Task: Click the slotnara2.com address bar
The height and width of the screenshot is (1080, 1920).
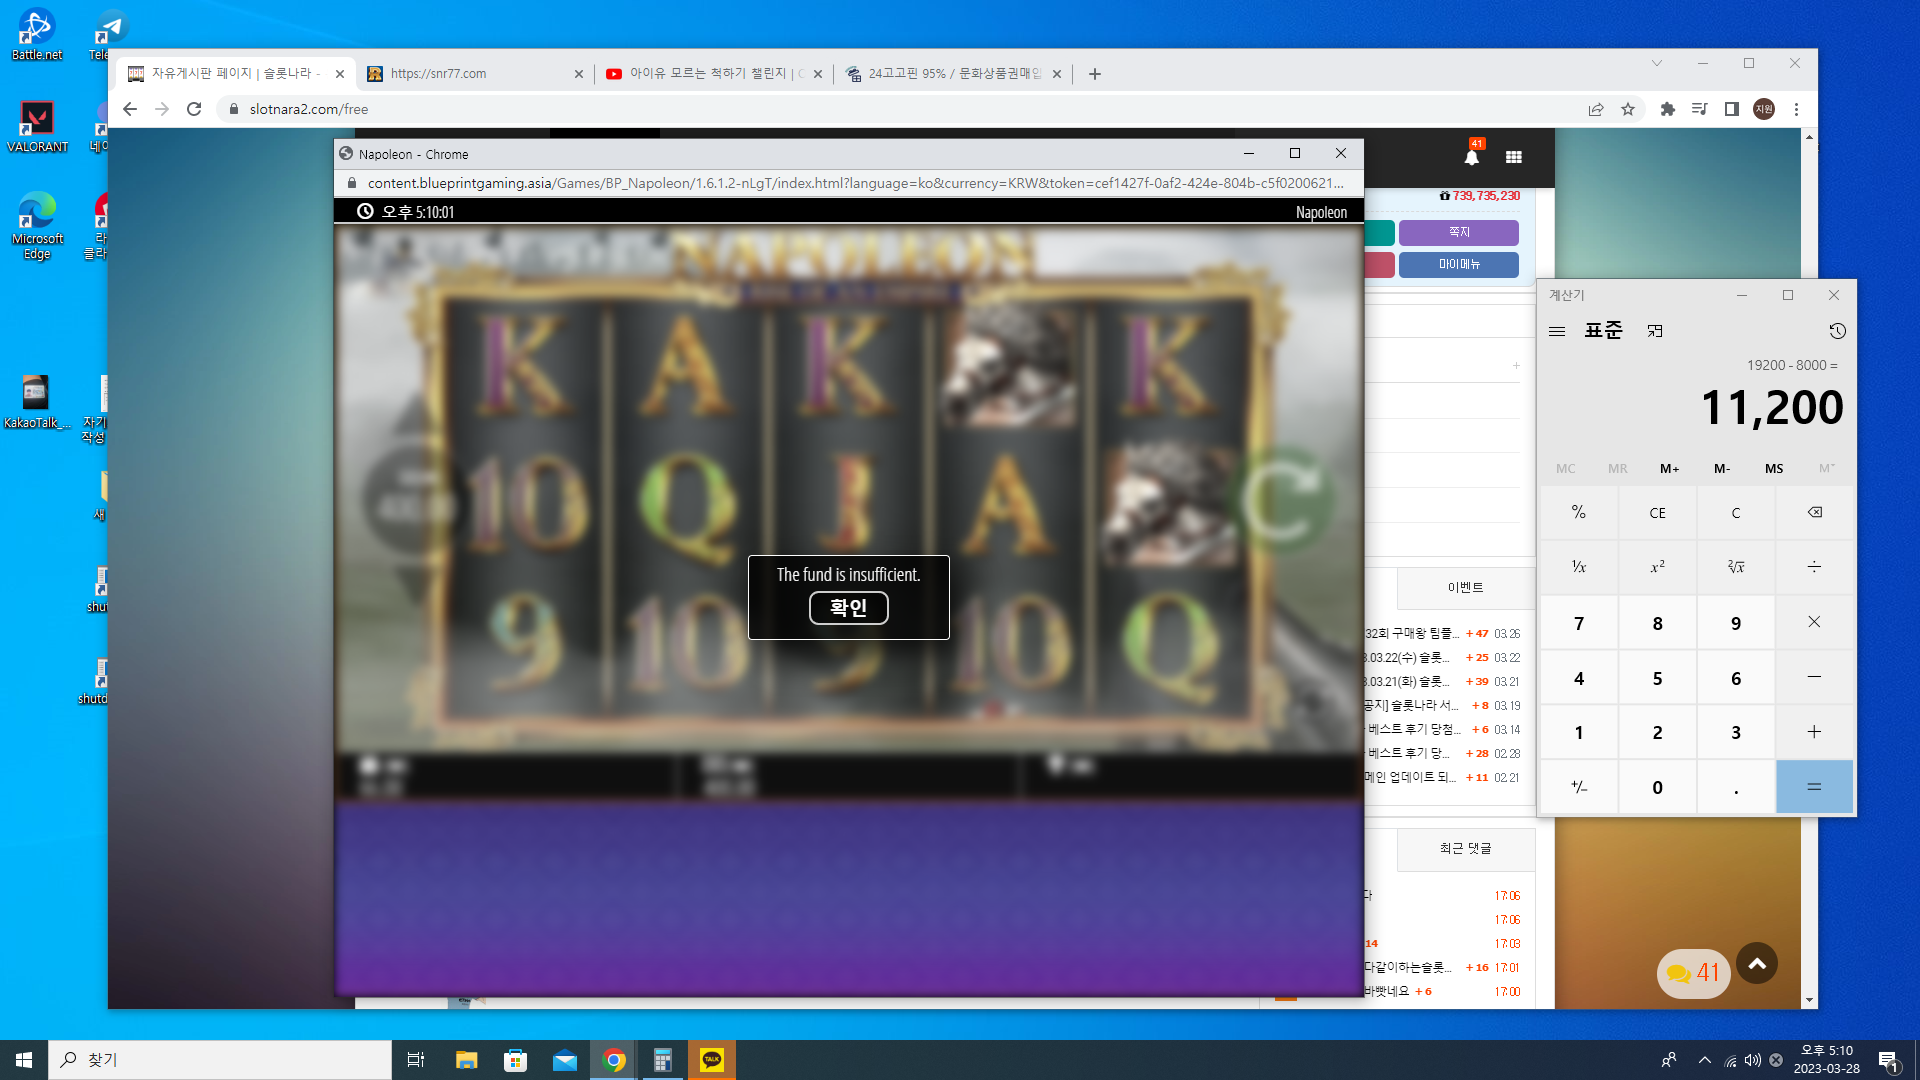Action: (x=900, y=109)
